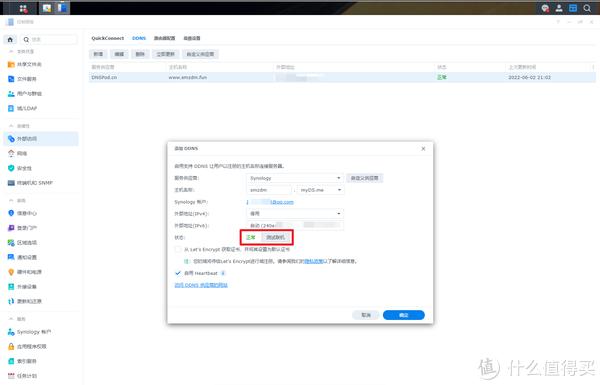Click the hostname input field containing smzdm
Screen dimensions: 600x385
(x=269, y=190)
